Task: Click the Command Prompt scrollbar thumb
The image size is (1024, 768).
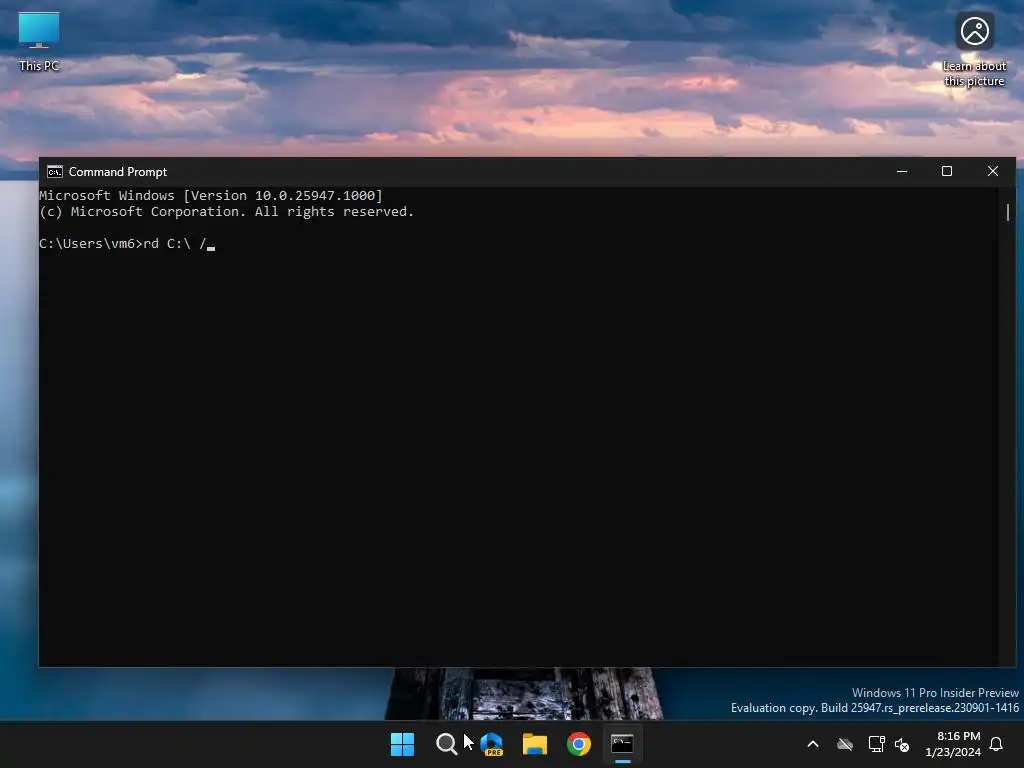Action: pyautogui.click(x=1008, y=212)
